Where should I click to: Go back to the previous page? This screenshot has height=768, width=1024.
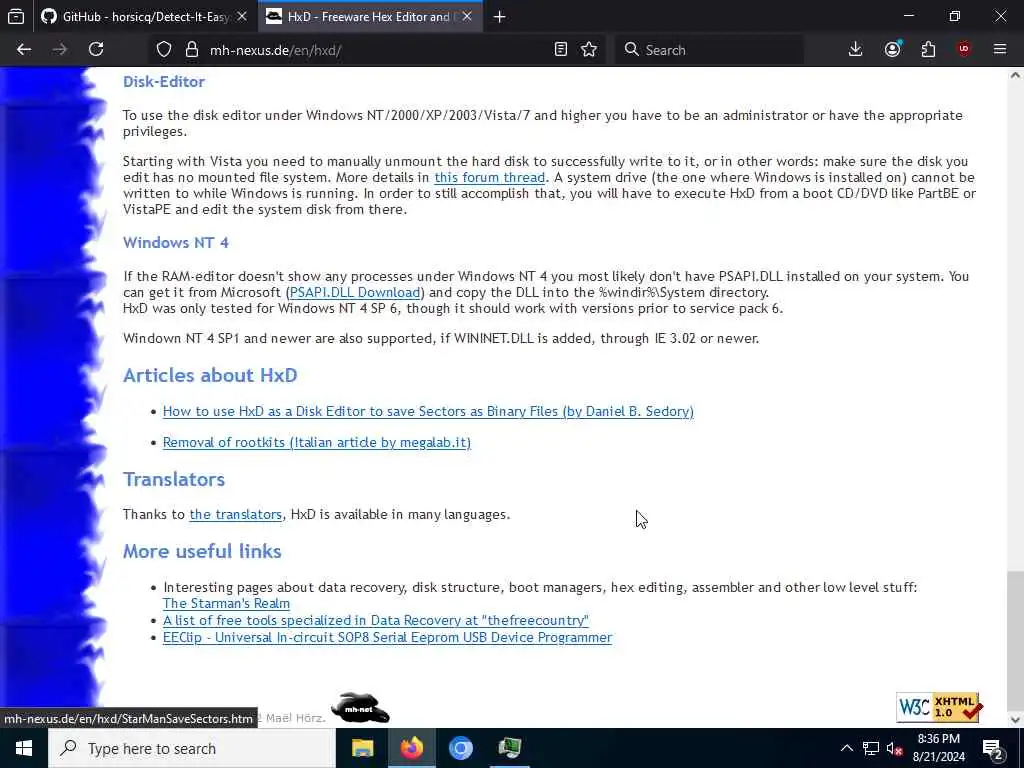coord(24,50)
